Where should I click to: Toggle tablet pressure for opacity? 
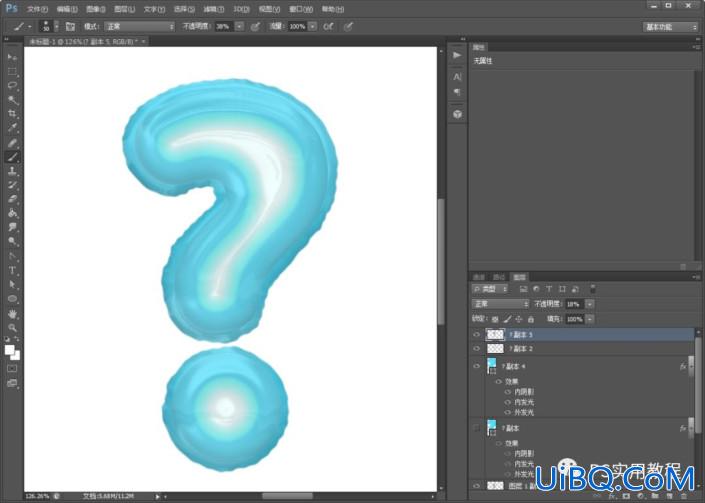coord(255,27)
